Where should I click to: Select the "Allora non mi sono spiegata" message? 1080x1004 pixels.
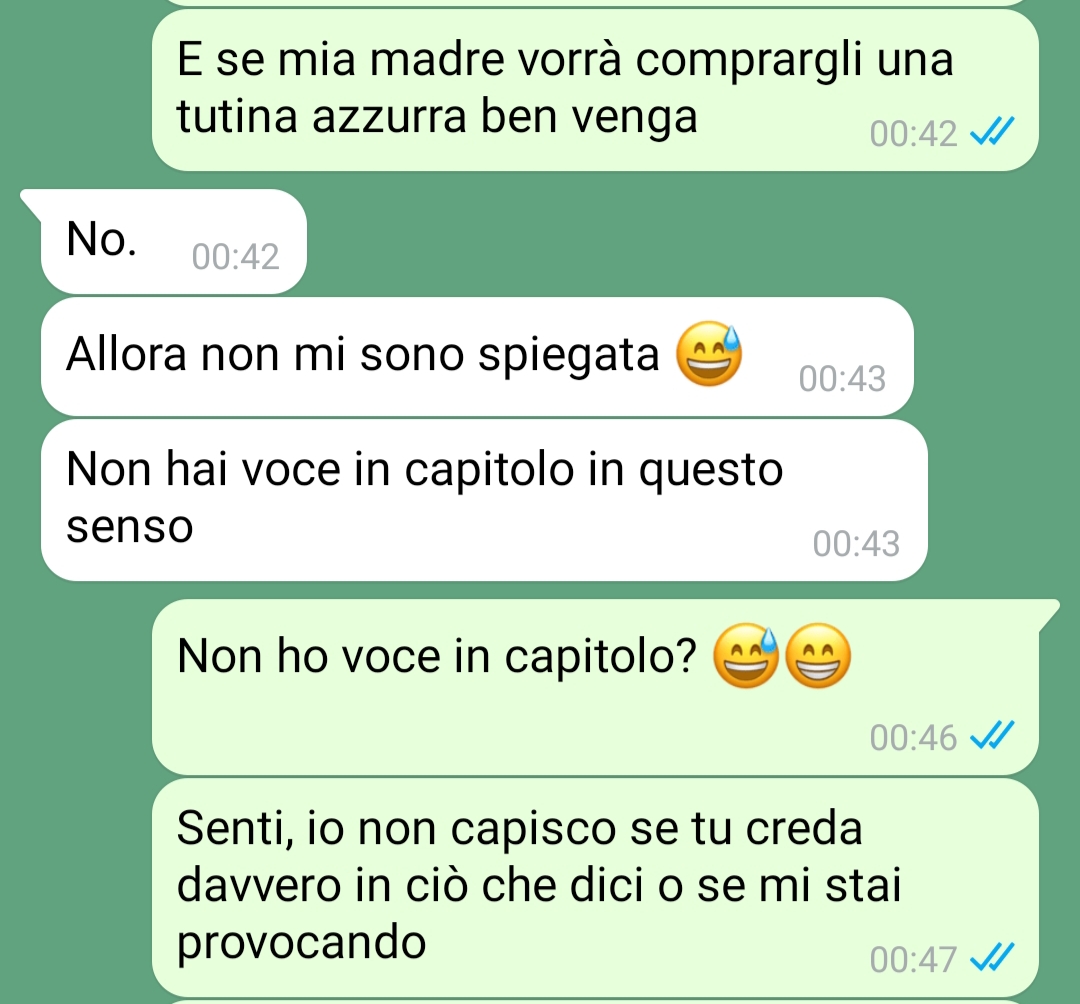(477, 357)
